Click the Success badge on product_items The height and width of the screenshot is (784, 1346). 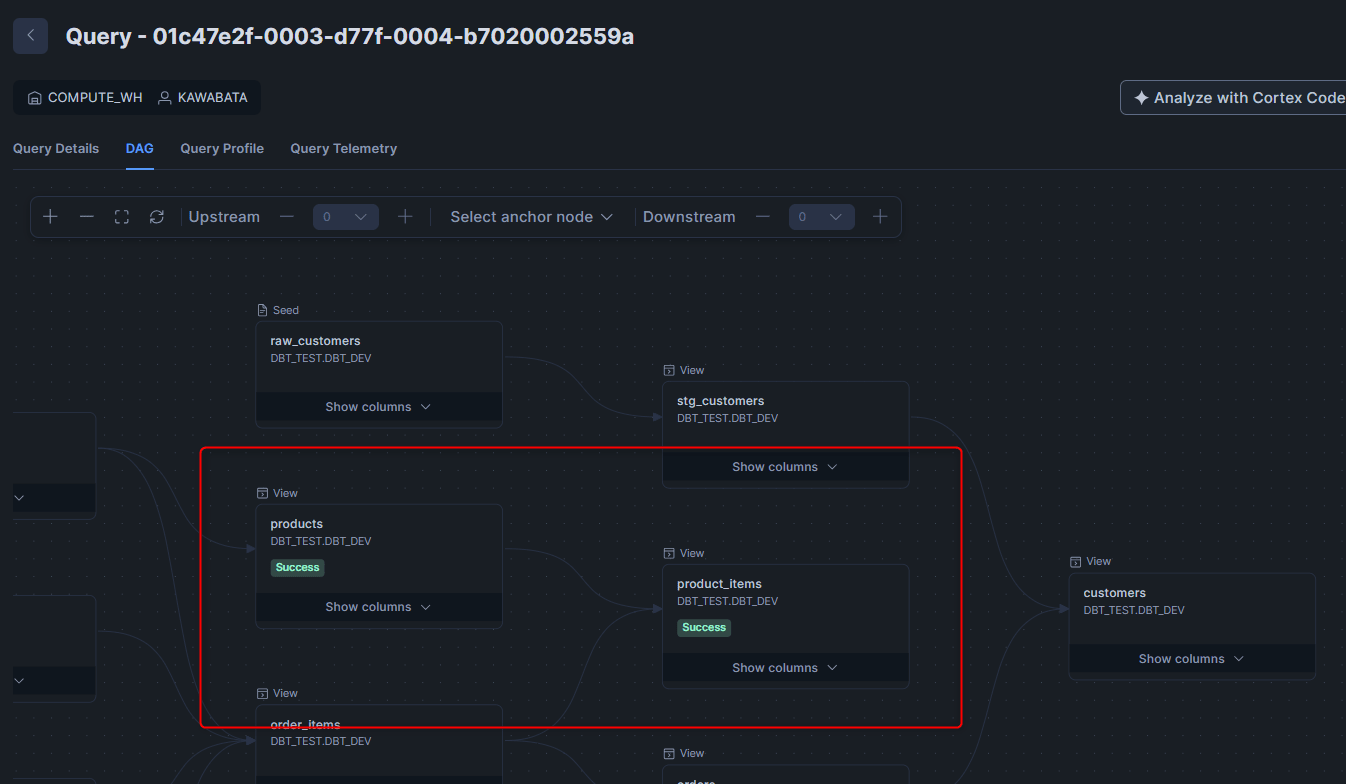pos(704,628)
